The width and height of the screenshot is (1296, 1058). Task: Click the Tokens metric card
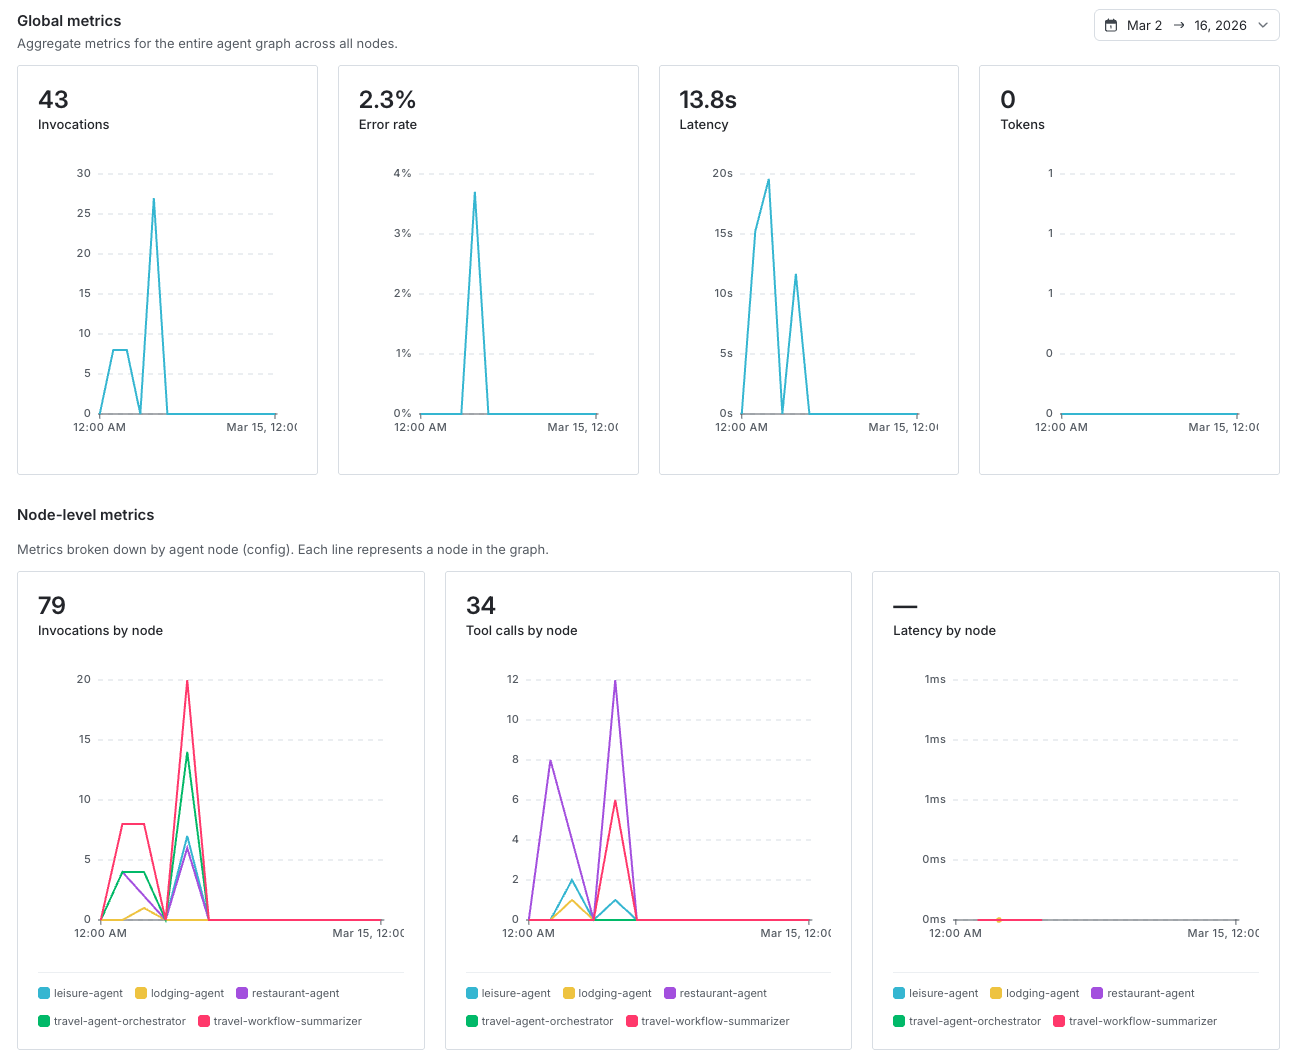click(1128, 268)
